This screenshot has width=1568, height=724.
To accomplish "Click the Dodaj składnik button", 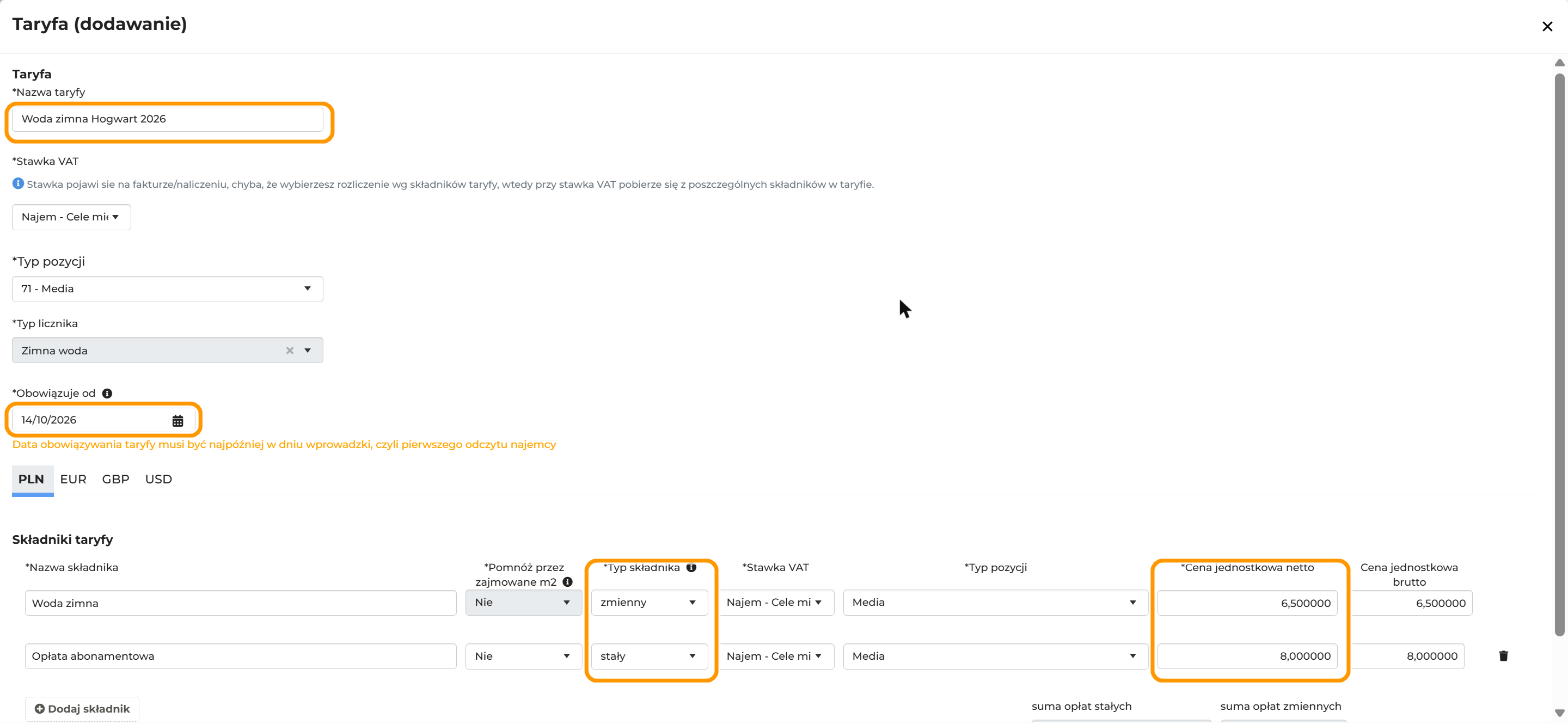I will [82, 709].
